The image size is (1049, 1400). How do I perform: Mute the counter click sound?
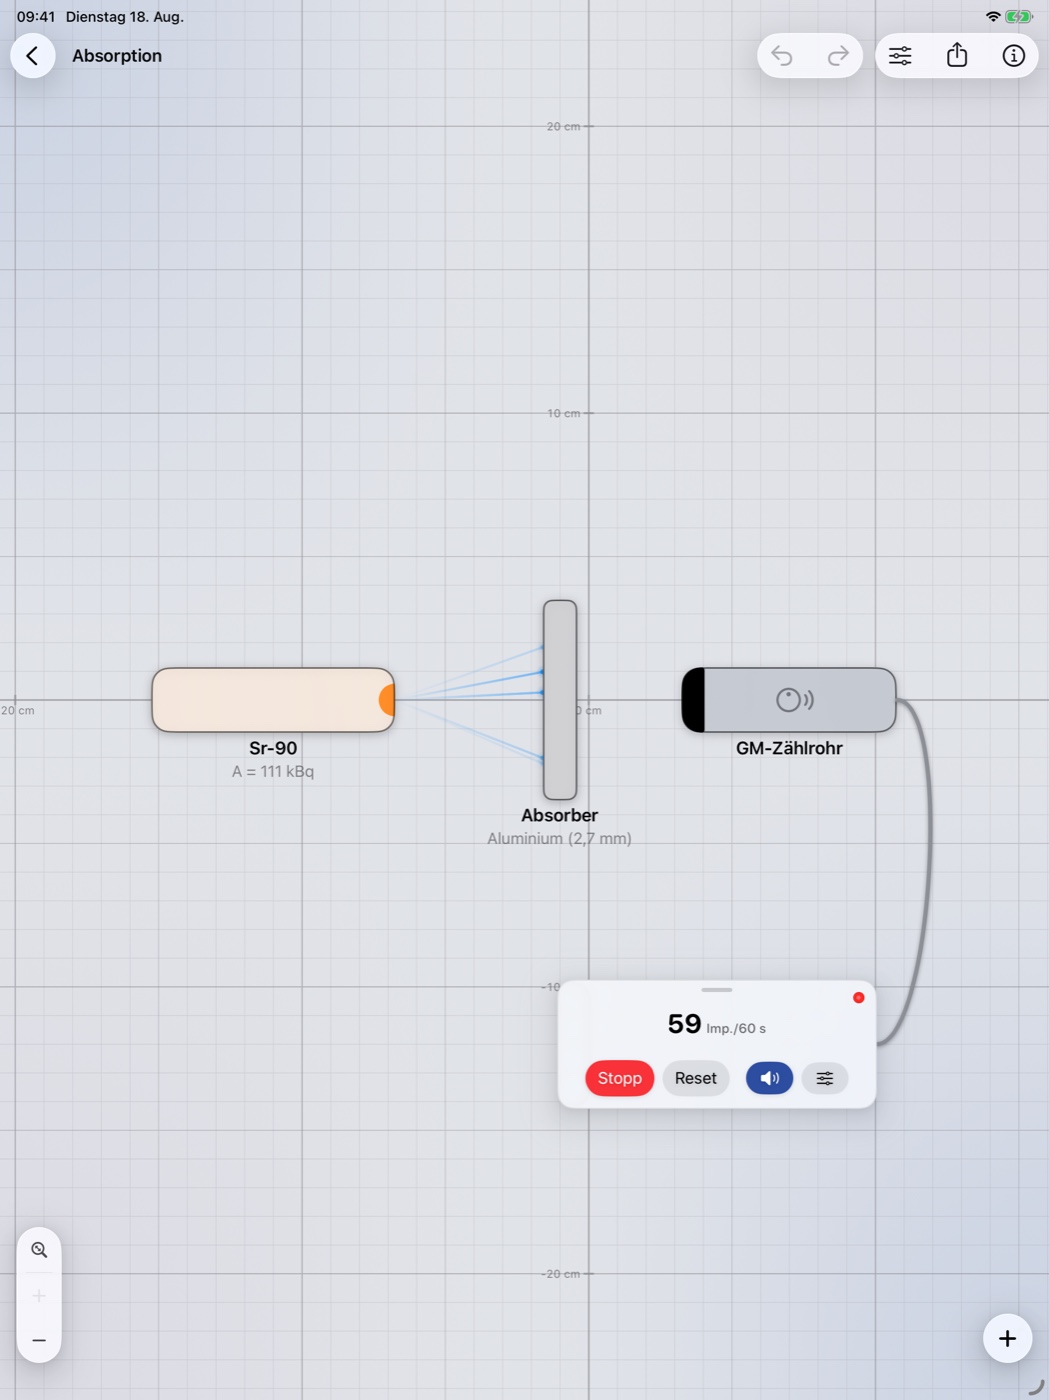[769, 1078]
